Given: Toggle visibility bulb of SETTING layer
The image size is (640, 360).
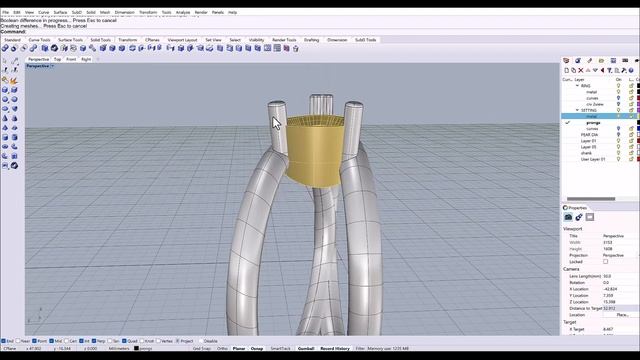Looking at the screenshot, I should point(618,110).
